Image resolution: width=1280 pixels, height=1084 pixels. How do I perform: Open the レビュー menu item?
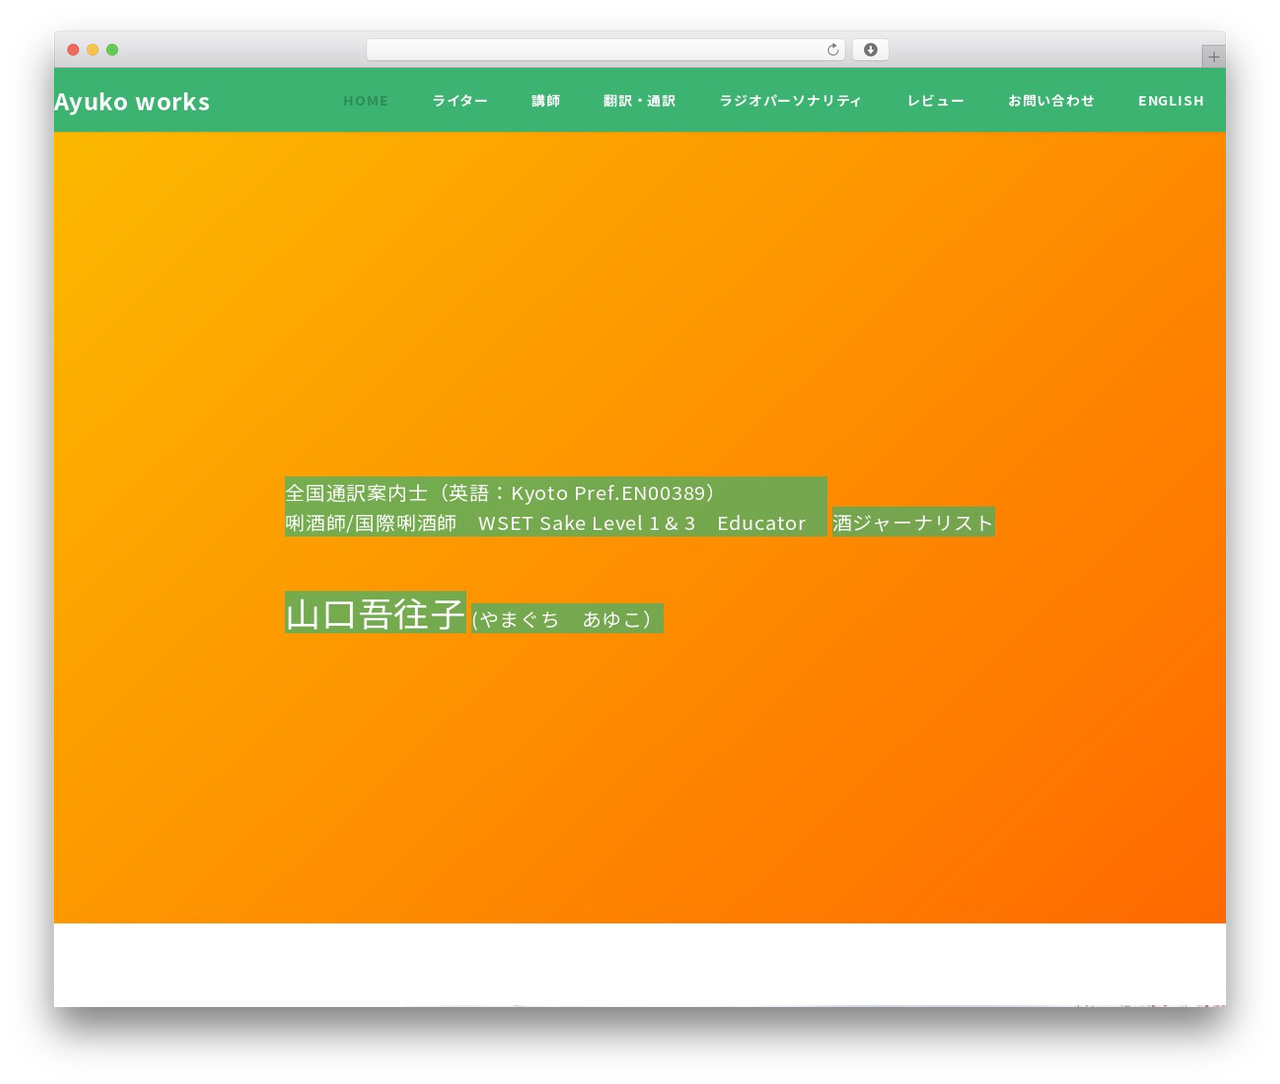[936, 101]
